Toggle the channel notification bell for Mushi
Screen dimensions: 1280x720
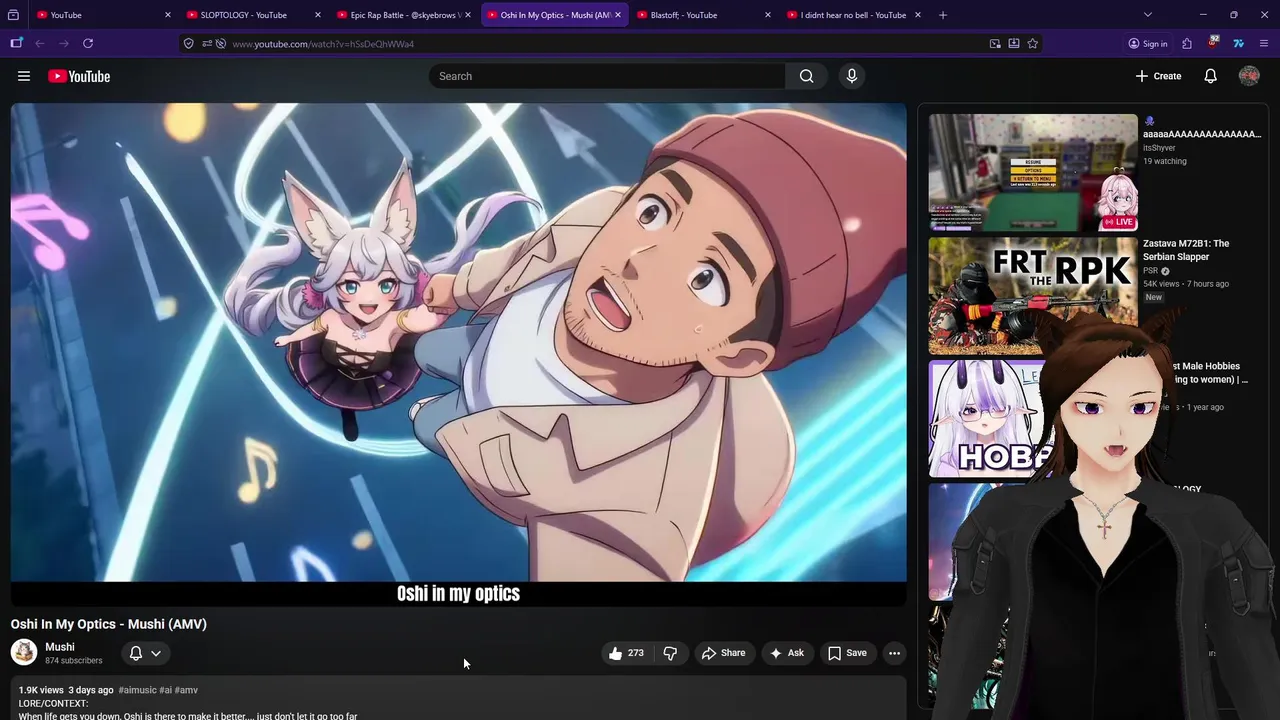click(x=136, y=653)
